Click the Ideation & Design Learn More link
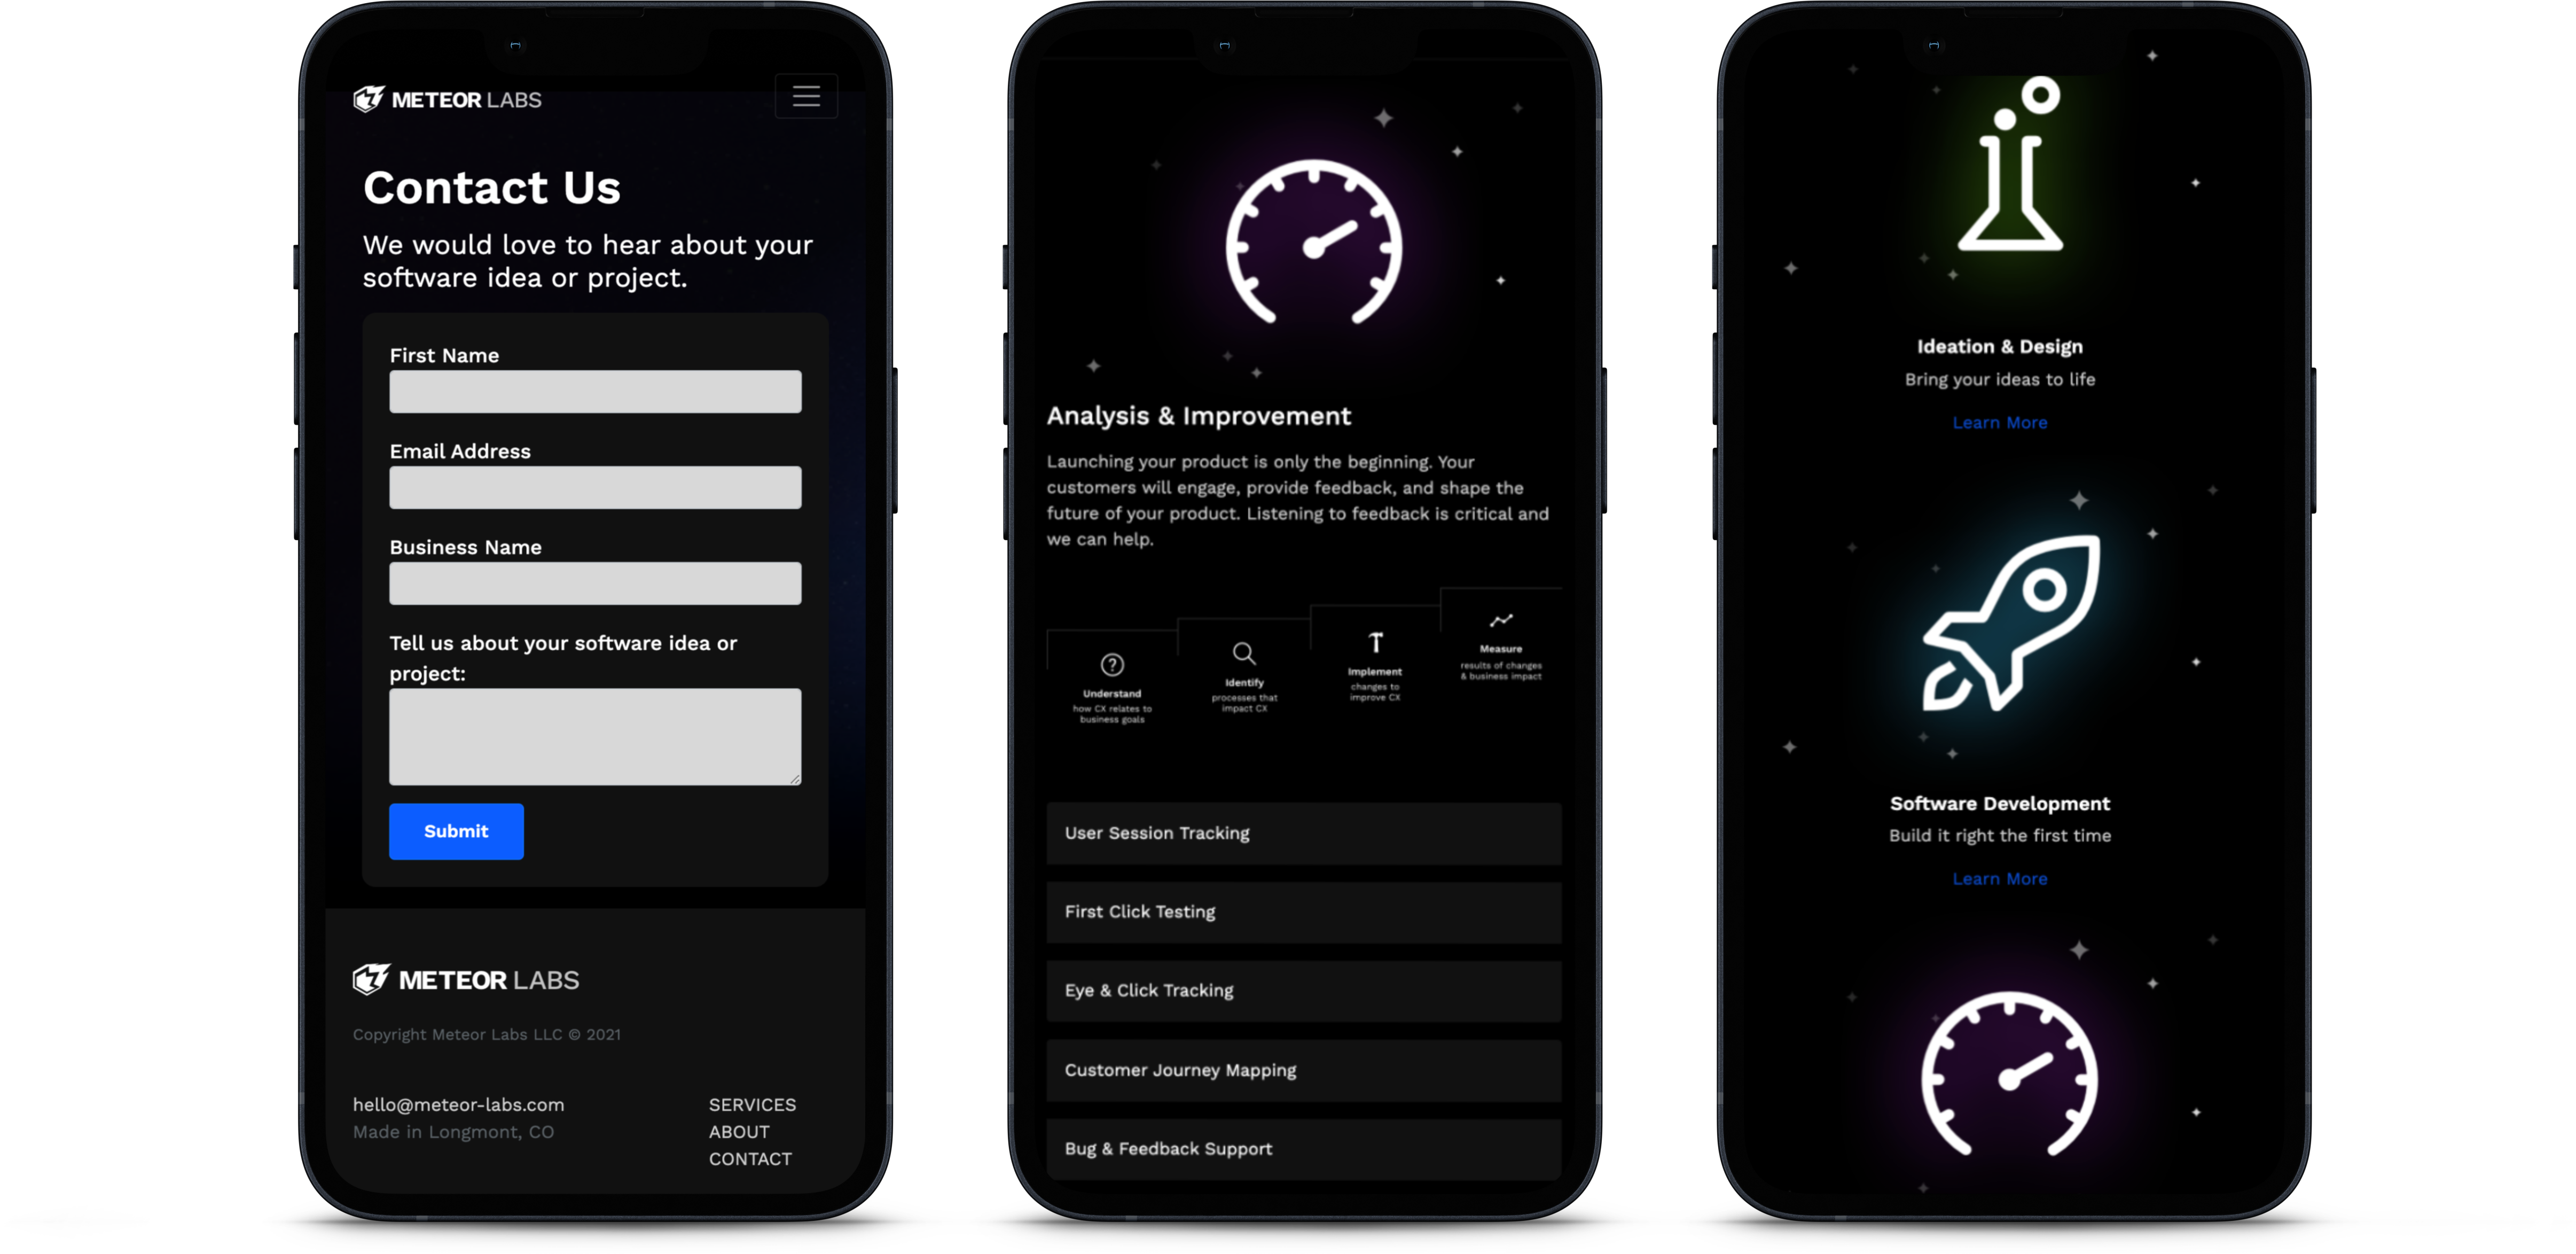This screenshot has height=1254, width=2576. (x=2001, y=424)
